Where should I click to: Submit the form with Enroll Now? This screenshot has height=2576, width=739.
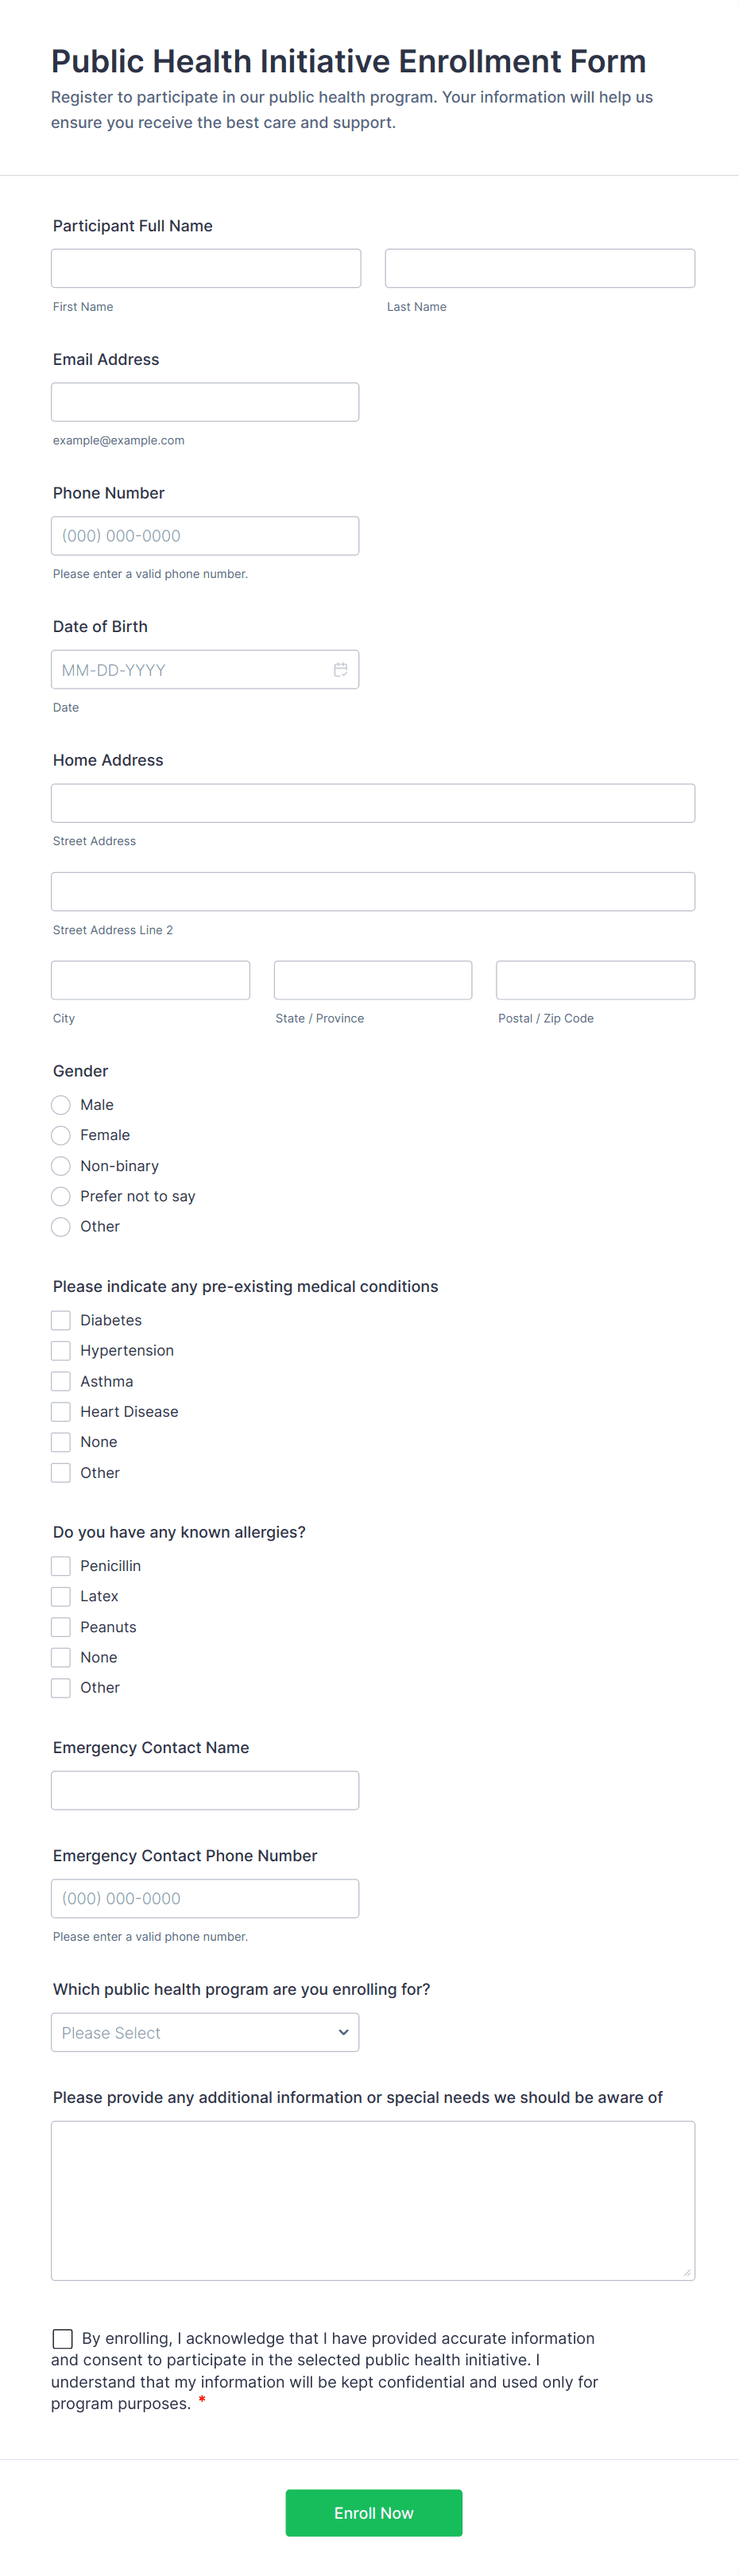374,2512
